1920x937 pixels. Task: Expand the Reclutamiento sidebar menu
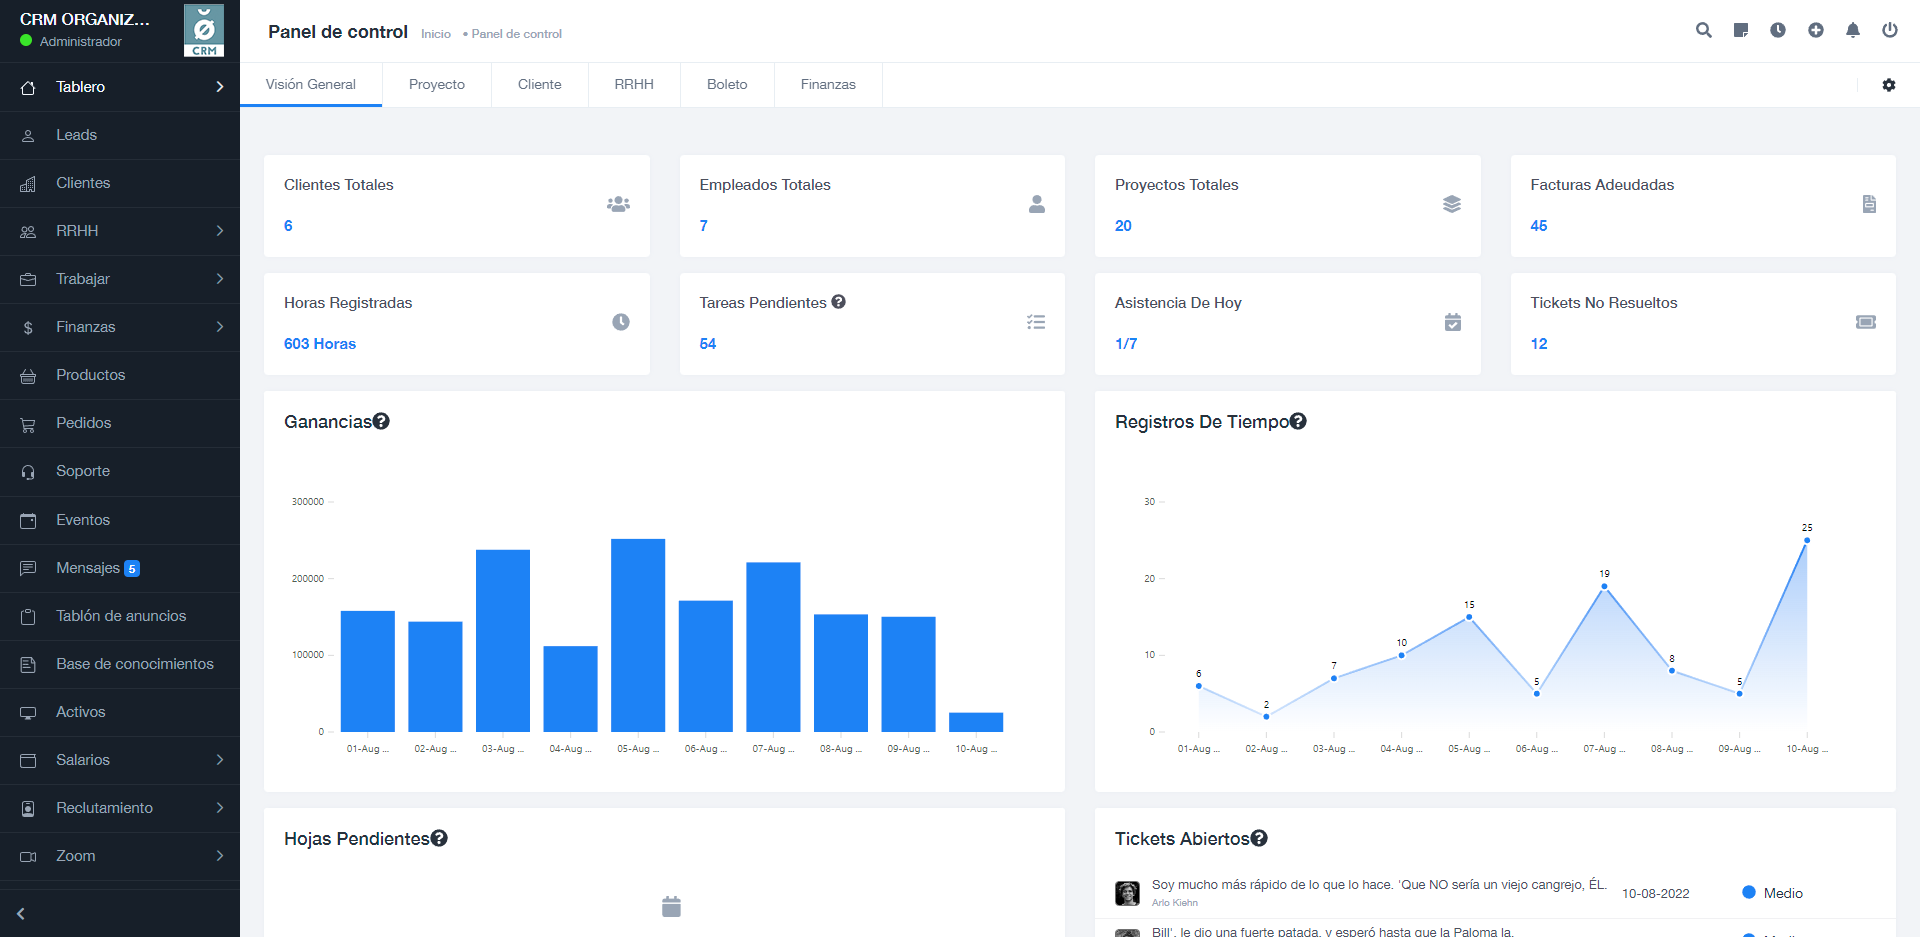click(120, 808)
